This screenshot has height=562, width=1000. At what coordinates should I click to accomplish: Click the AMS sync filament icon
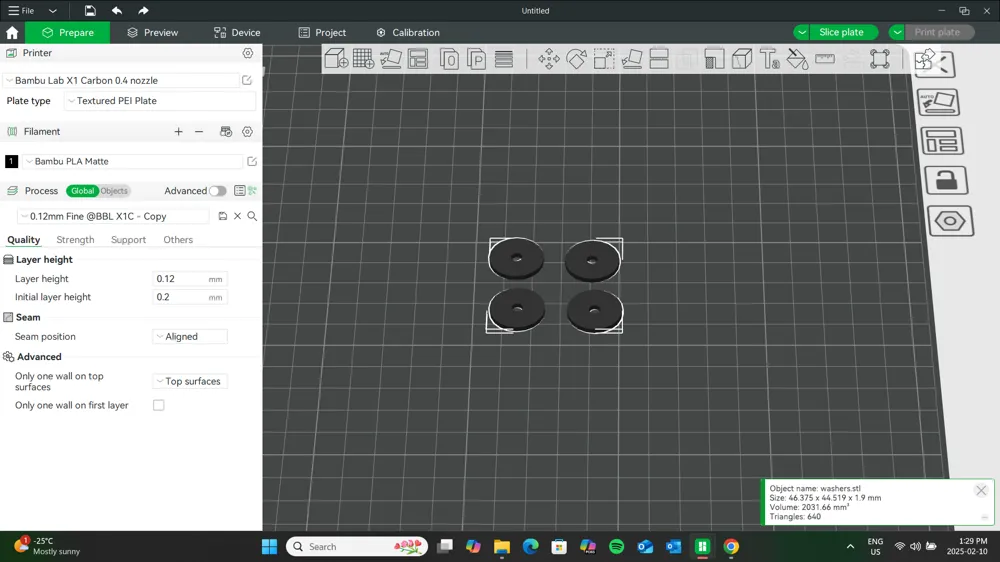[x=226, y=131]
